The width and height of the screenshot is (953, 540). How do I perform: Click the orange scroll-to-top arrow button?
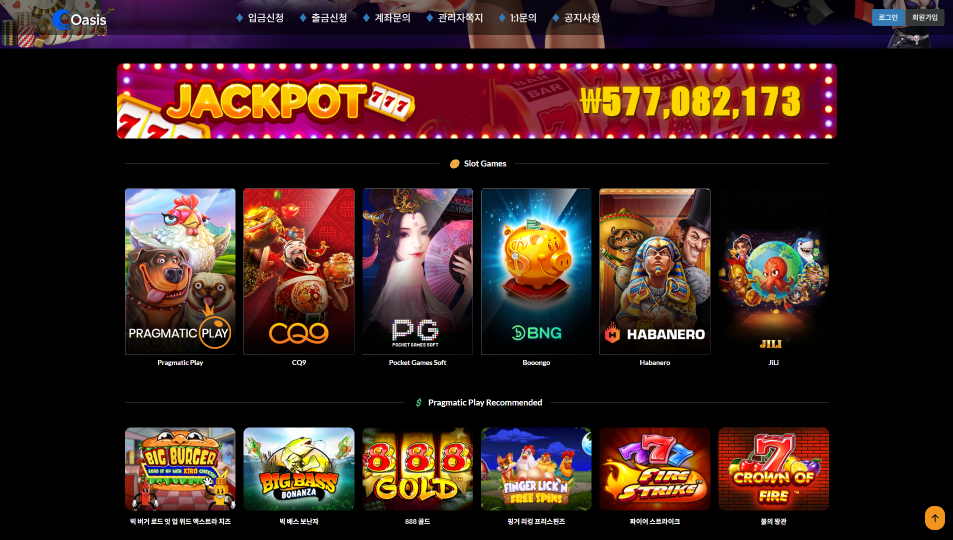934,518
